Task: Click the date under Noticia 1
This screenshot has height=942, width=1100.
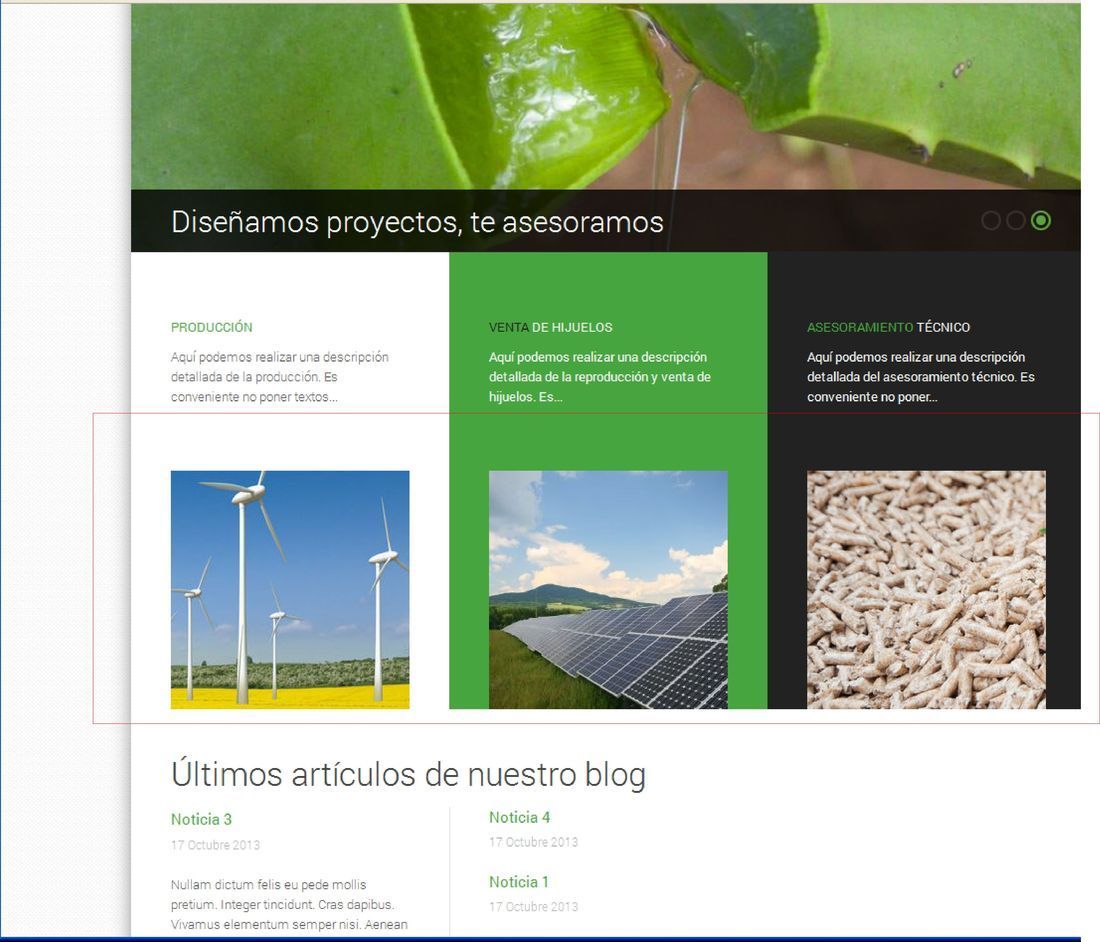Action: tap(533, 906)
